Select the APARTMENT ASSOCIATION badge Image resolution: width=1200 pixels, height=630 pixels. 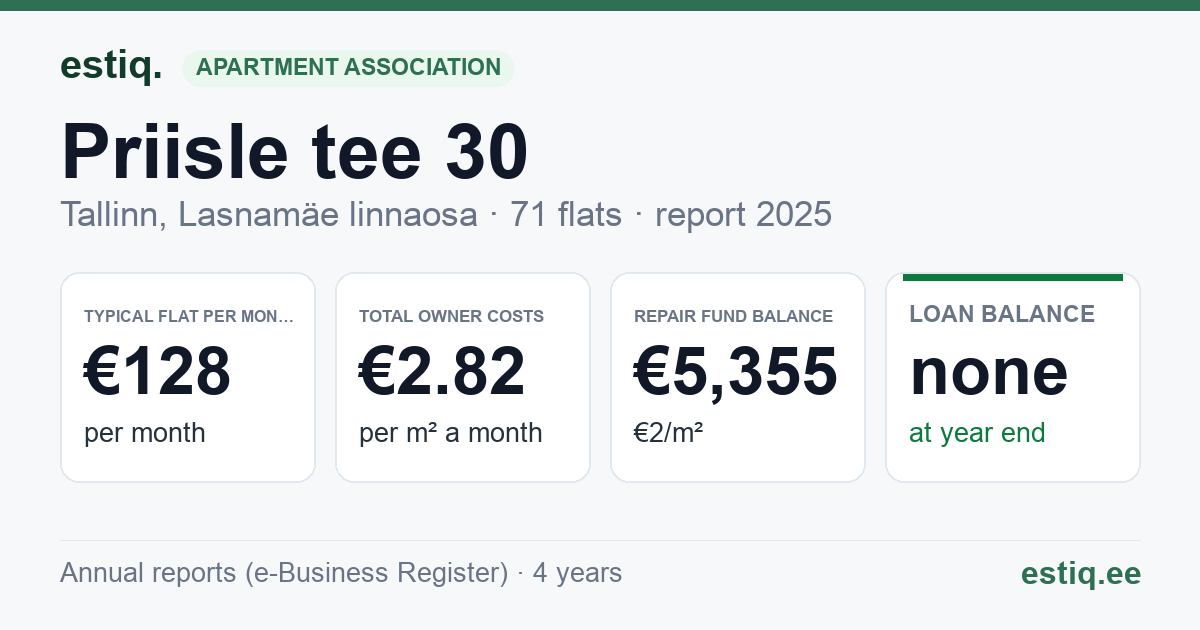click(348, 68)
